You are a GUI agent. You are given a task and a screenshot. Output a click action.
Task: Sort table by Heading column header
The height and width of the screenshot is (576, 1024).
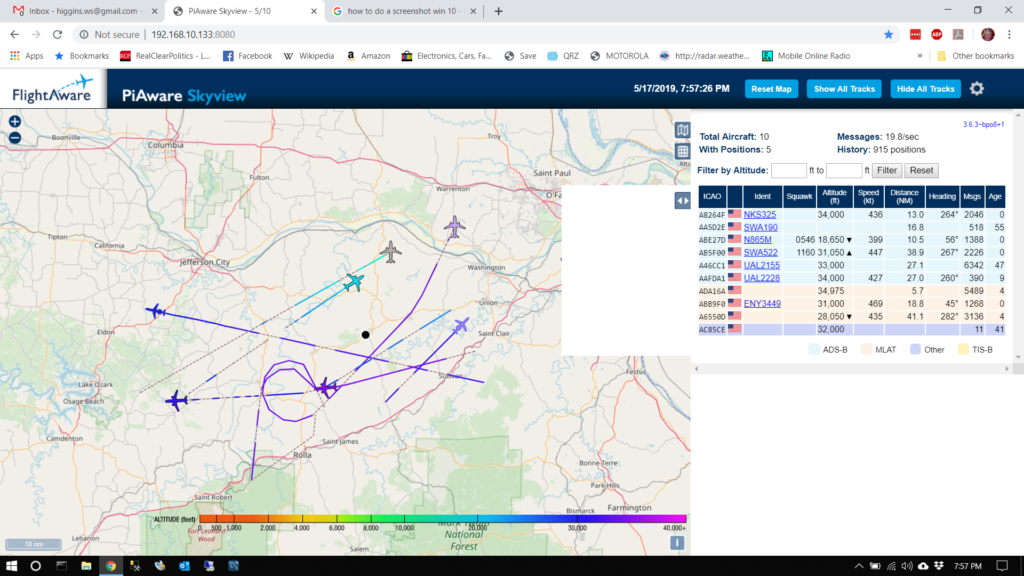tap(942, 197)
